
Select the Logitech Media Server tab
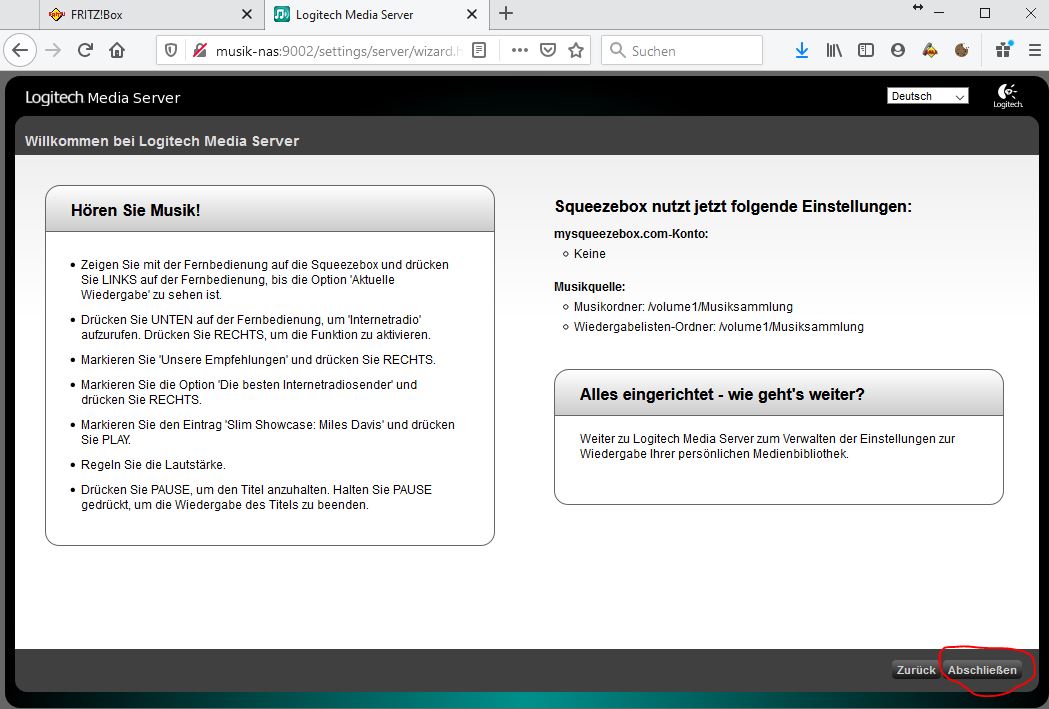(377, 15)
